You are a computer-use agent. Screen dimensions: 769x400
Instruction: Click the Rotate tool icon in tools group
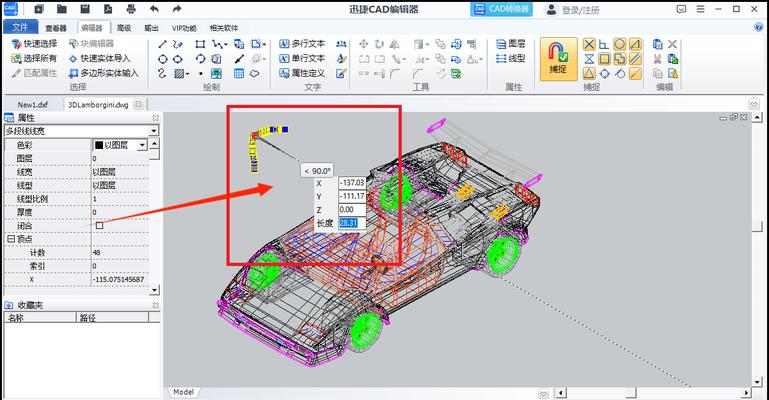click(x=379, y=44)
